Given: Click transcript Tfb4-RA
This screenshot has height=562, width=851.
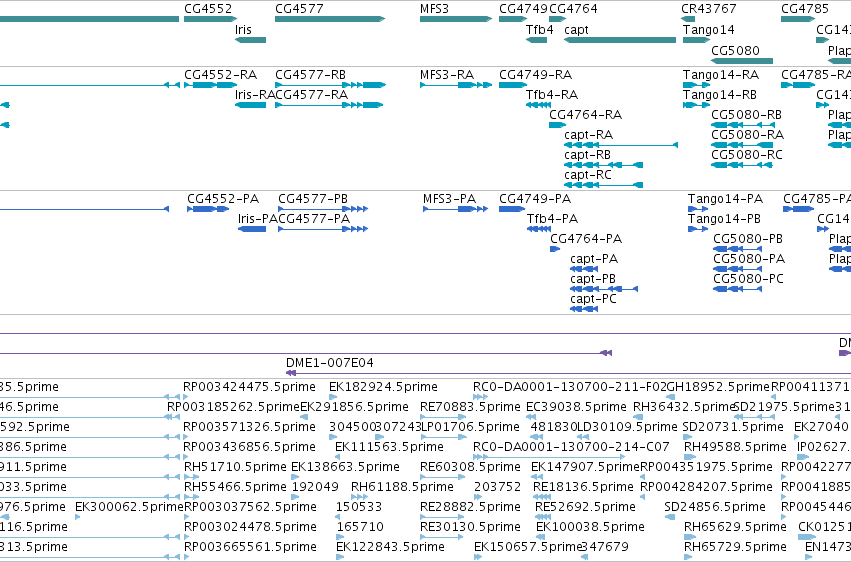Looking at the screenshot, I should pyautogui.click(x=538, y=105).
